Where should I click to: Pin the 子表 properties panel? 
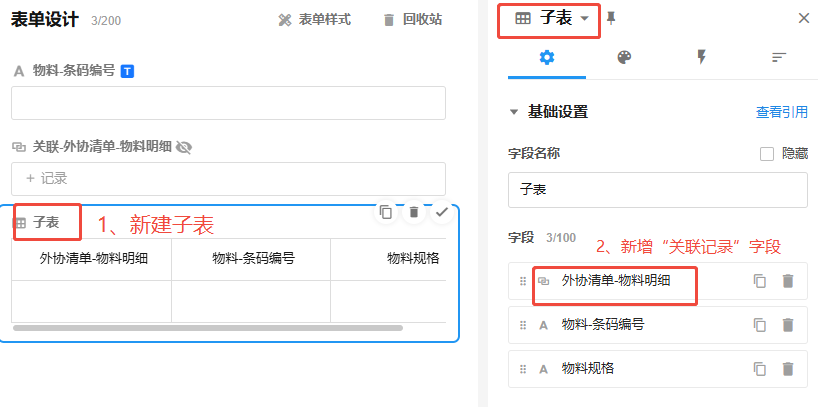pos(612,18)
